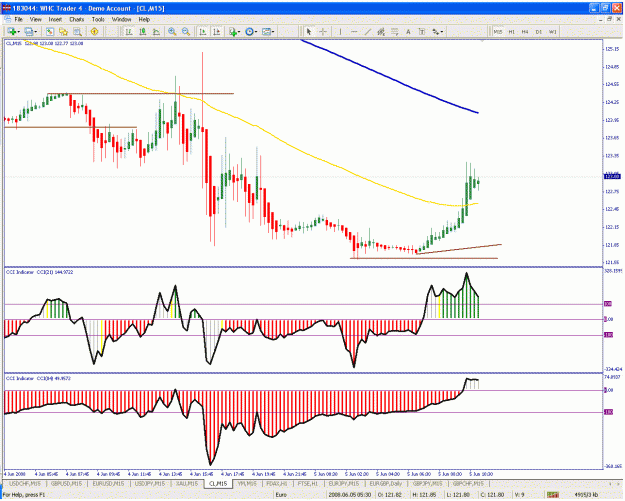This screenshot has width=625, height=501.
Task: Open the Arrows tool icon
Action: click(436, 31)
